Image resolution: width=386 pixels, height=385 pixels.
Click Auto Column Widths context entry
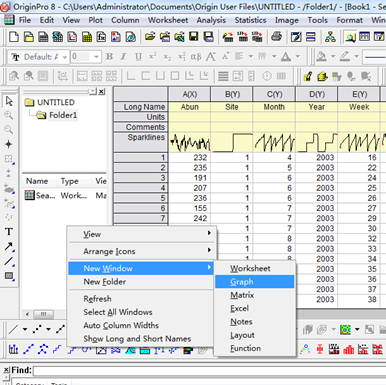pyautogui.click(x=141, y=325)
